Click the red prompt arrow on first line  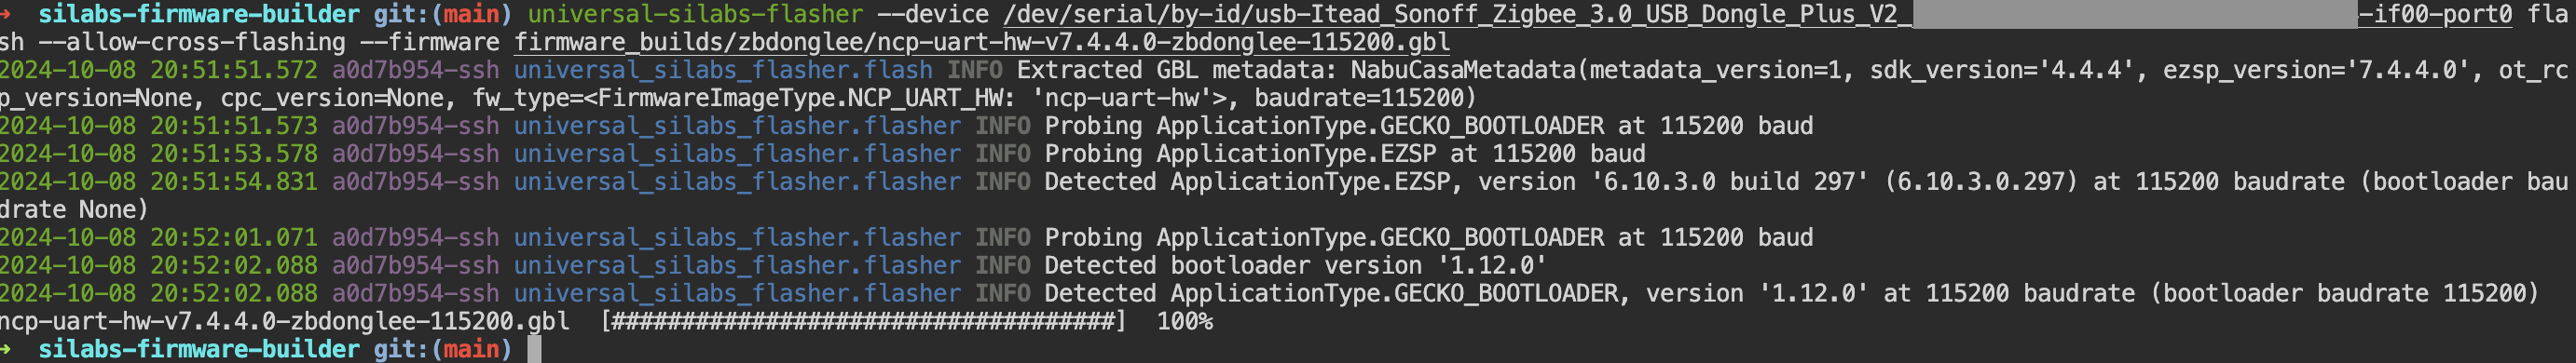[x=5, y=14]
